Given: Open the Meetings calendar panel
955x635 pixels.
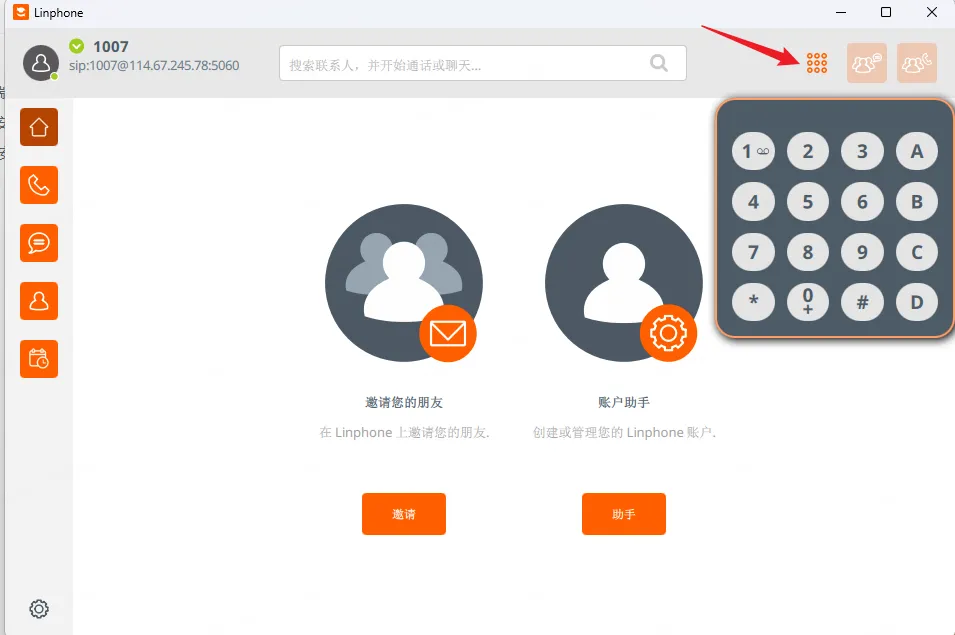Looking at the screenshot, I should [38, 359].
